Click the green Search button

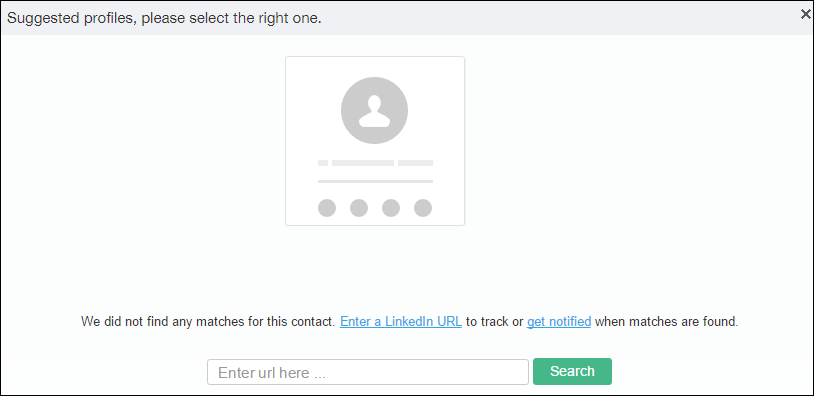pyautogui.click(x=573, y=372)
